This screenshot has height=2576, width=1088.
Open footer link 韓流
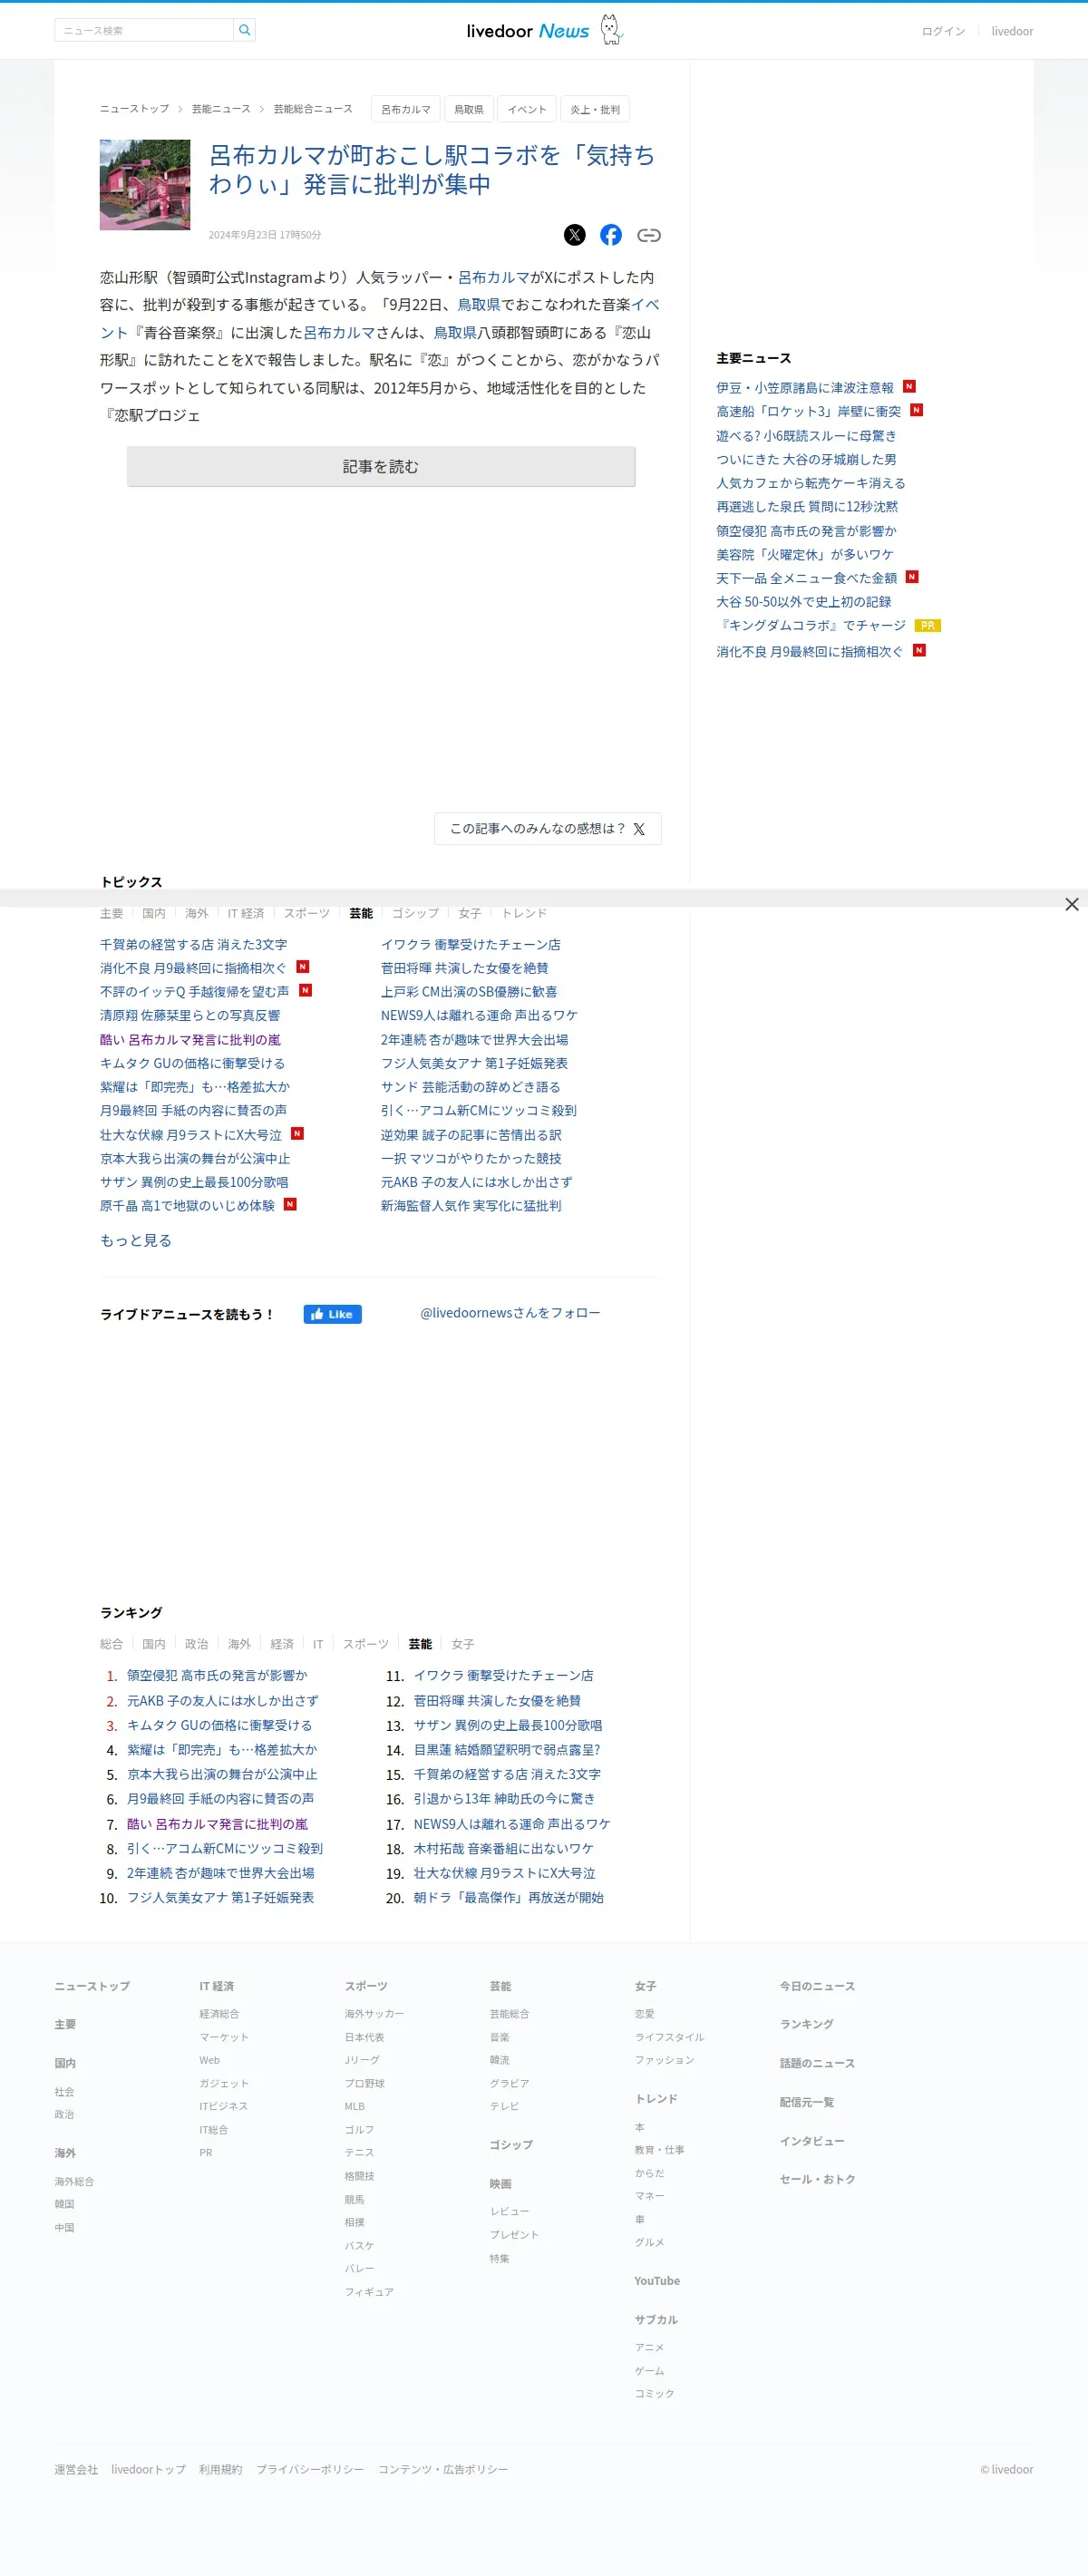click(x=499, y=2060)
